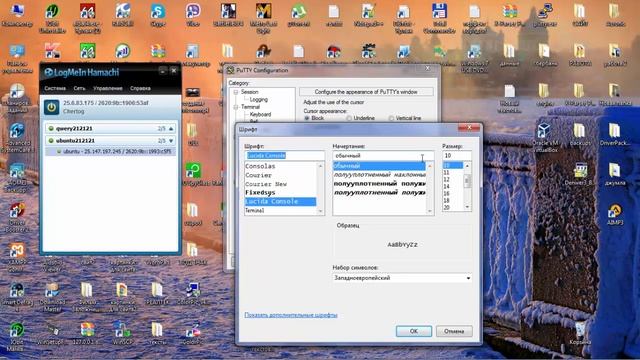Collapse the query212121 network in Hamachi

tap(171, 129)
